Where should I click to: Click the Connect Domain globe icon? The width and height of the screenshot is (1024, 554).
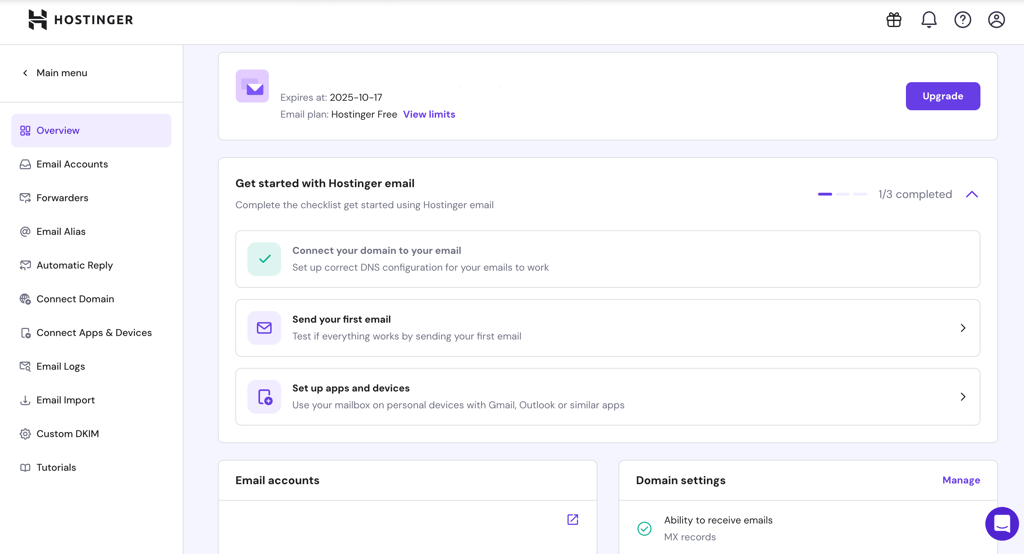click(25, 299)
